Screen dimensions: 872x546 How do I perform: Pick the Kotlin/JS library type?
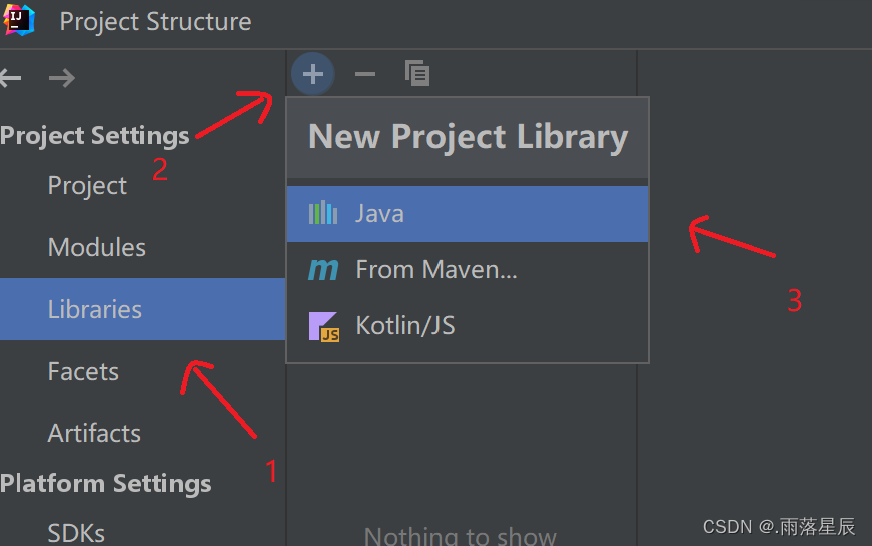tap(467, 326)
